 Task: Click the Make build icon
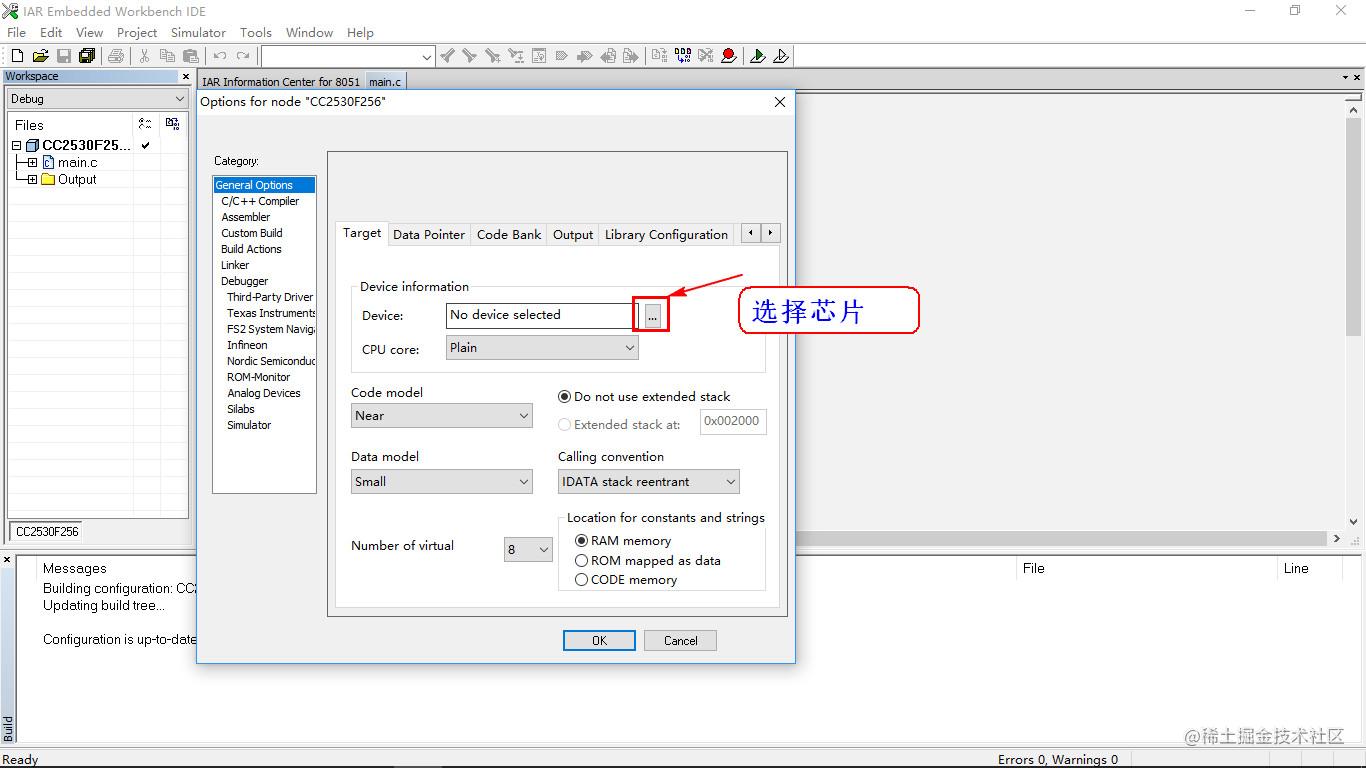(683, 56)
